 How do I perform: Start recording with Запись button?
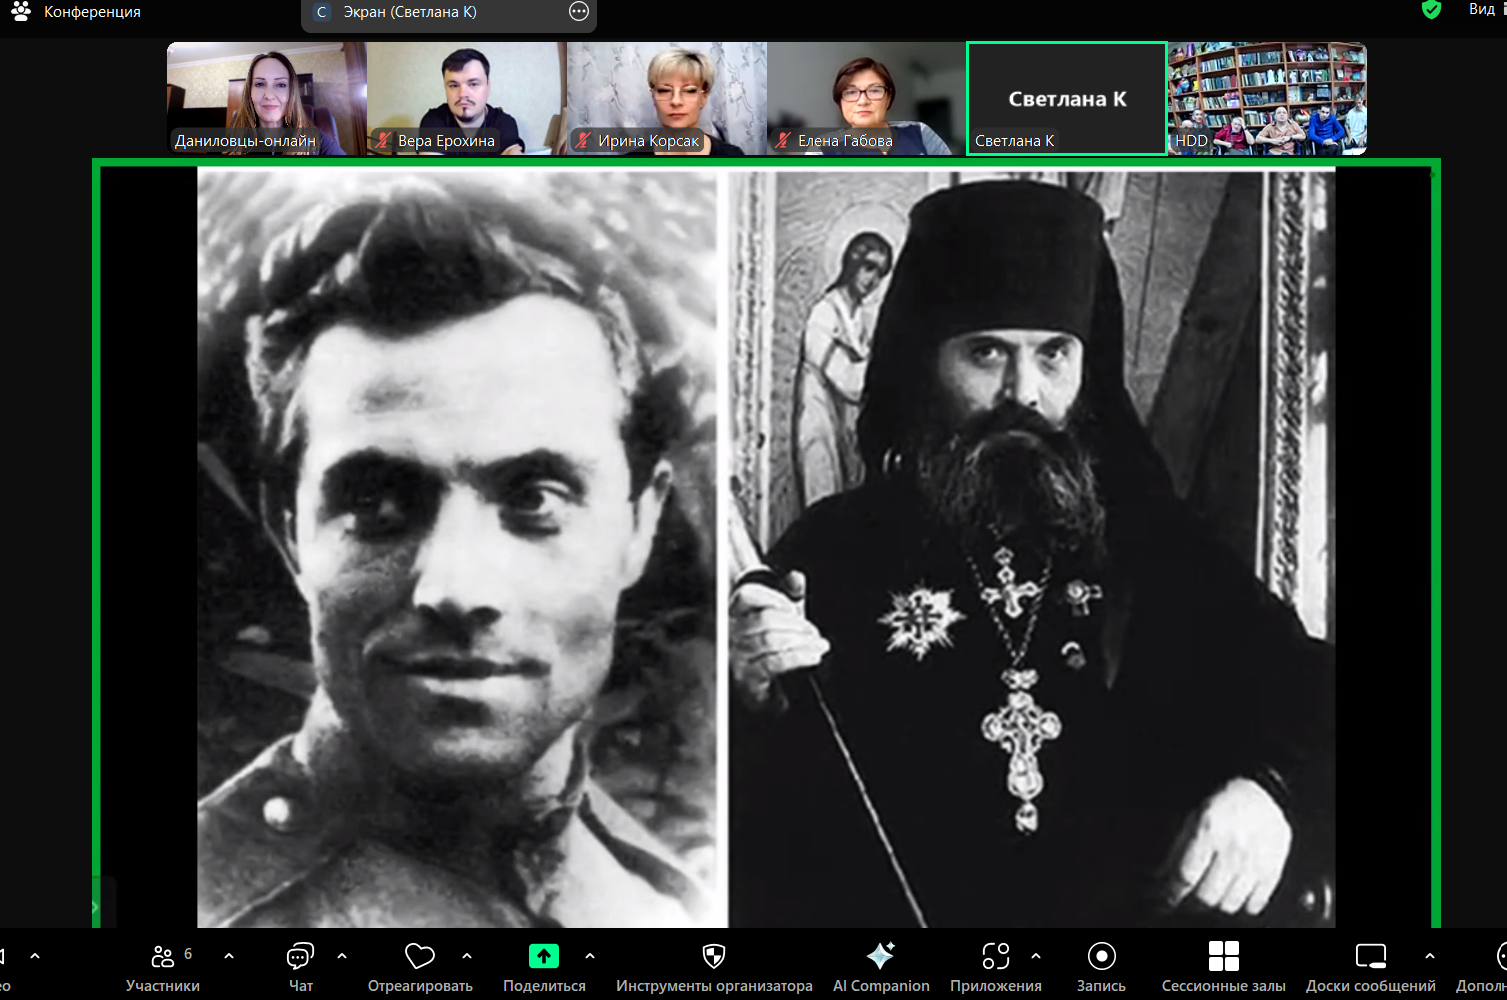pyautogui.click(x=1101, y=957)
